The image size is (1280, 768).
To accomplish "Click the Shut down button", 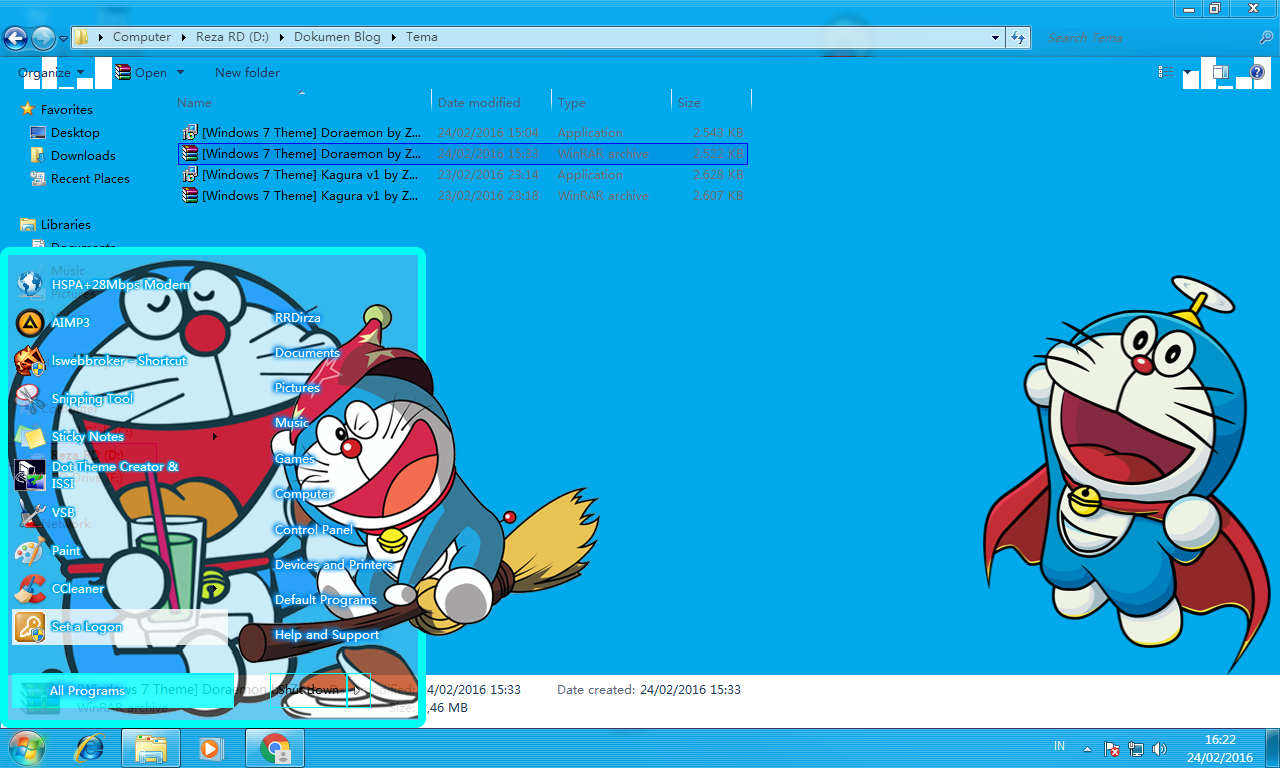I will click(308, 690).
